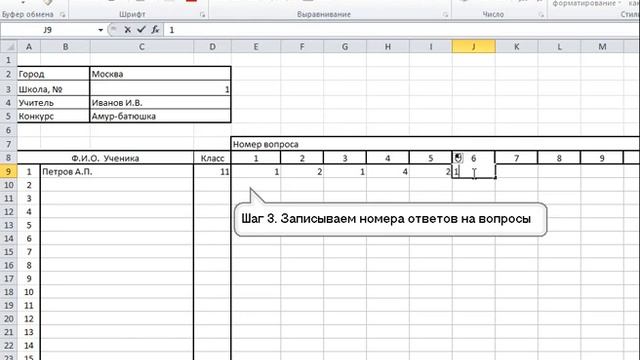Click the cell containing Амур-батюшка

point(160,116)
